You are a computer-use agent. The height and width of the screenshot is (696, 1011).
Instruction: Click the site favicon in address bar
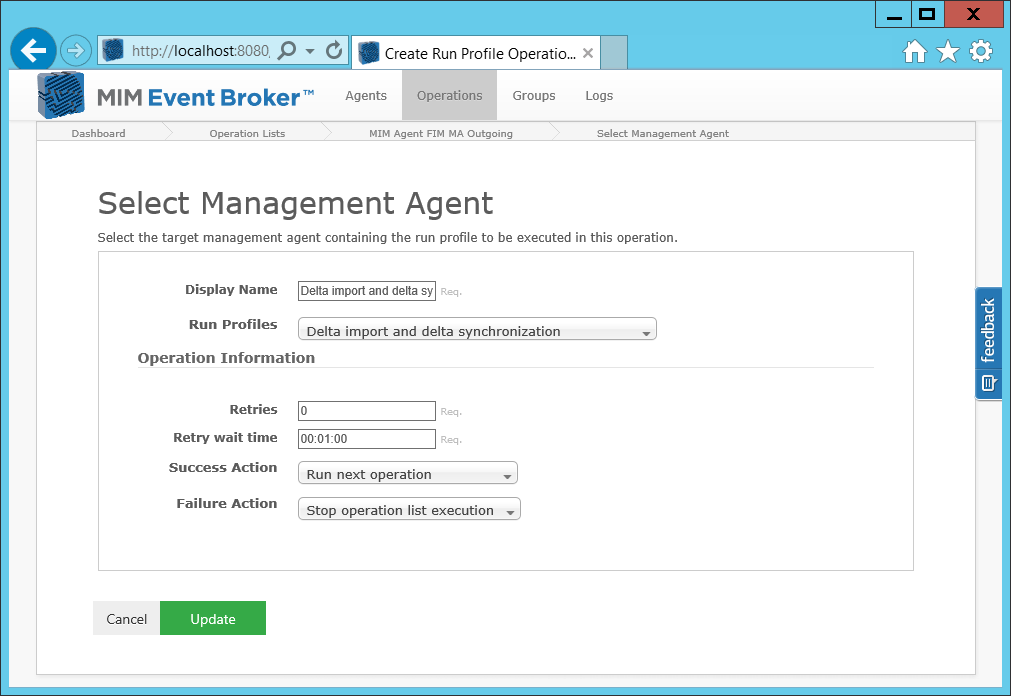pos(113,50)
